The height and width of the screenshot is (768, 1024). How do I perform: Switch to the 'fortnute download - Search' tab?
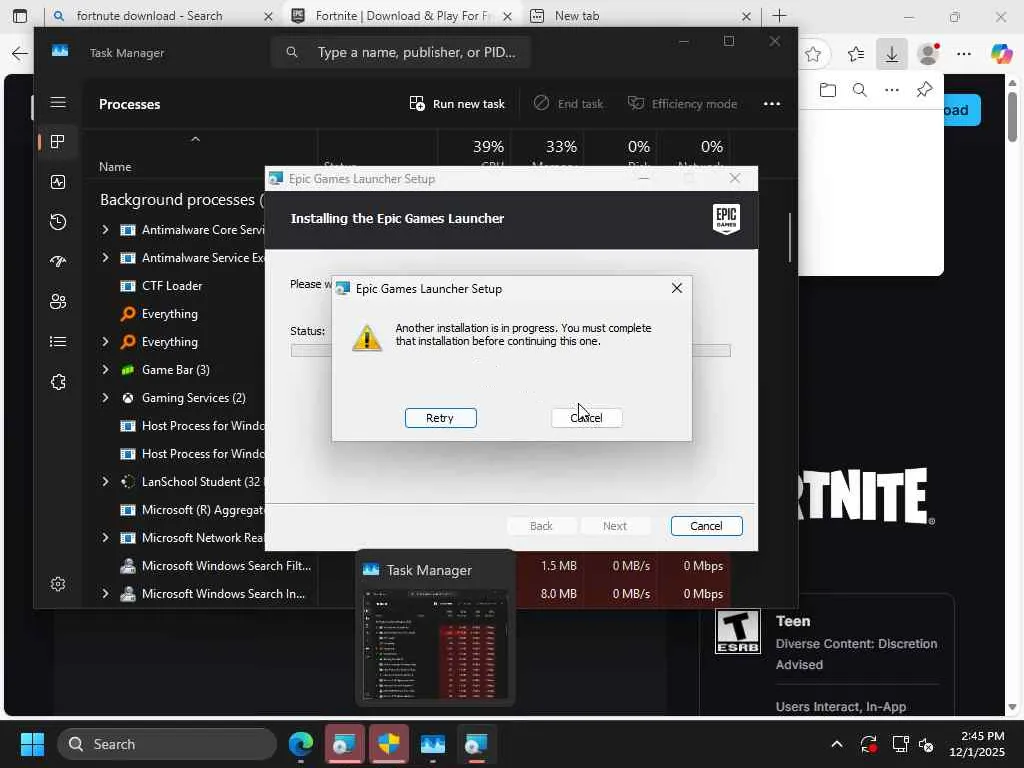[x=149, y=16]
